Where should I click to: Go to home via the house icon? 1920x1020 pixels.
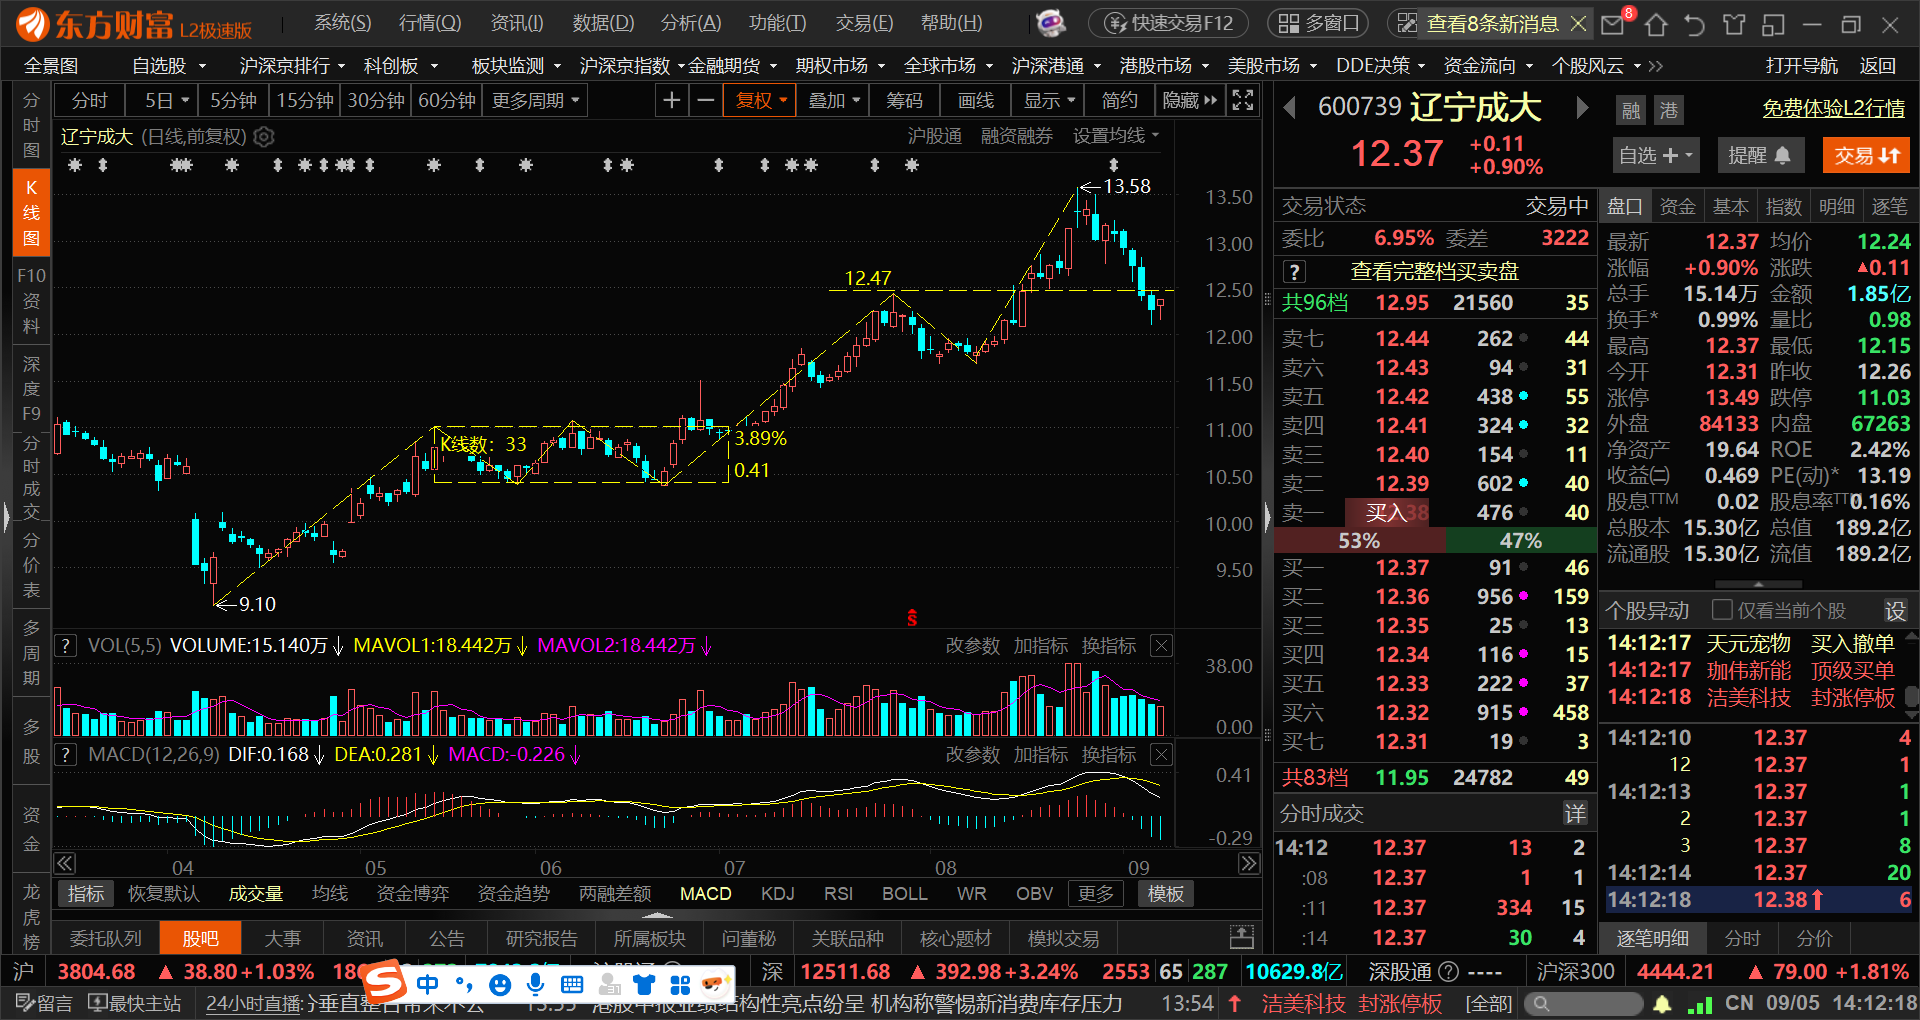(1656, 24)
